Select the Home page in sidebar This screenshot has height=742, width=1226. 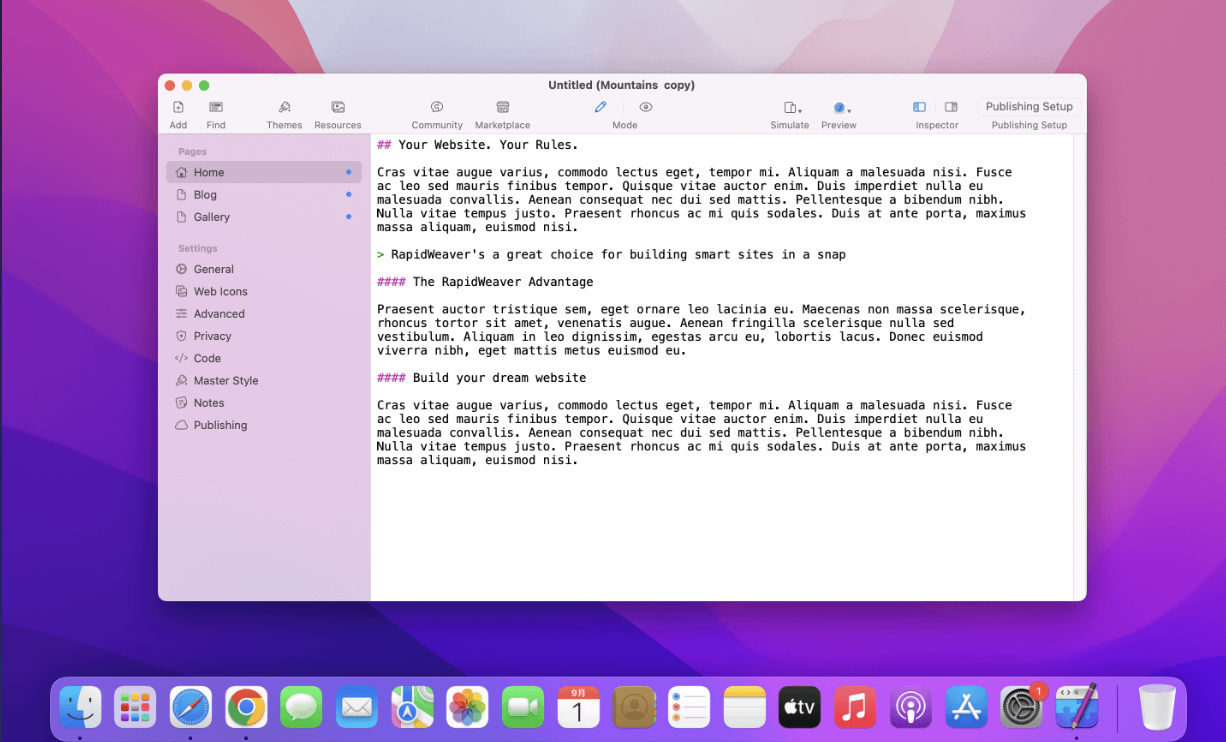[264, 172]
